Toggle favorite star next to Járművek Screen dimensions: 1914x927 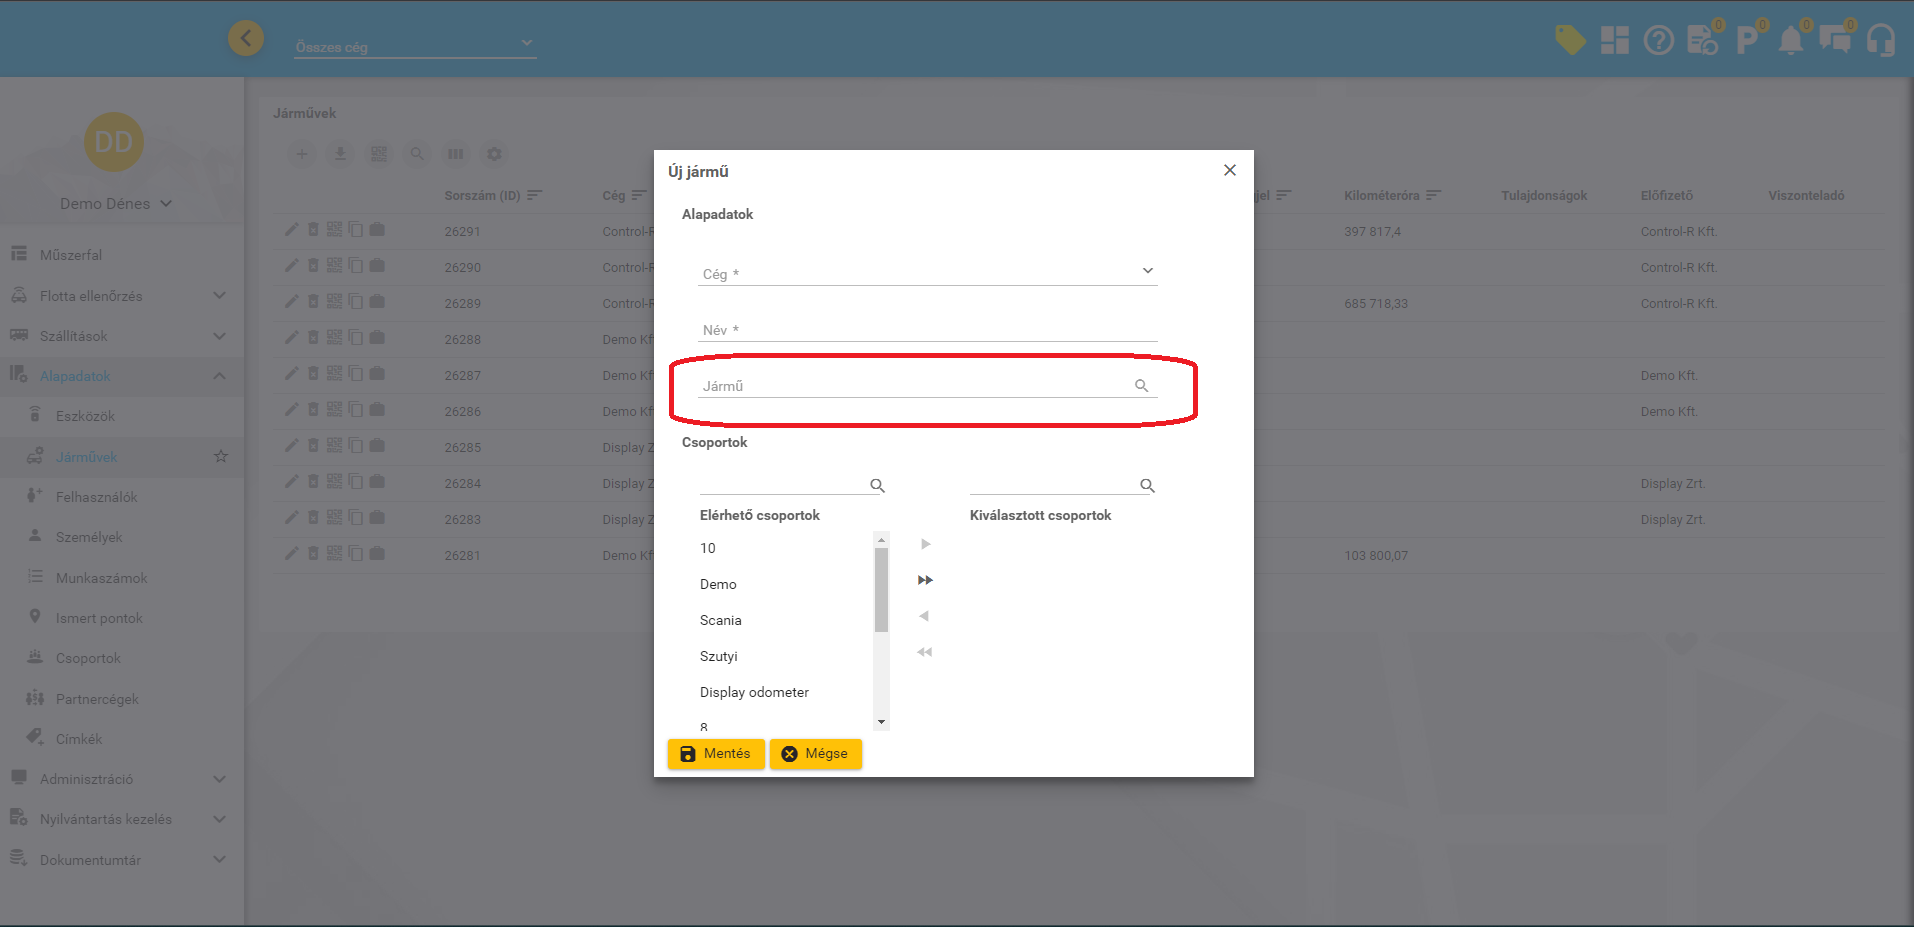[221, 457]
